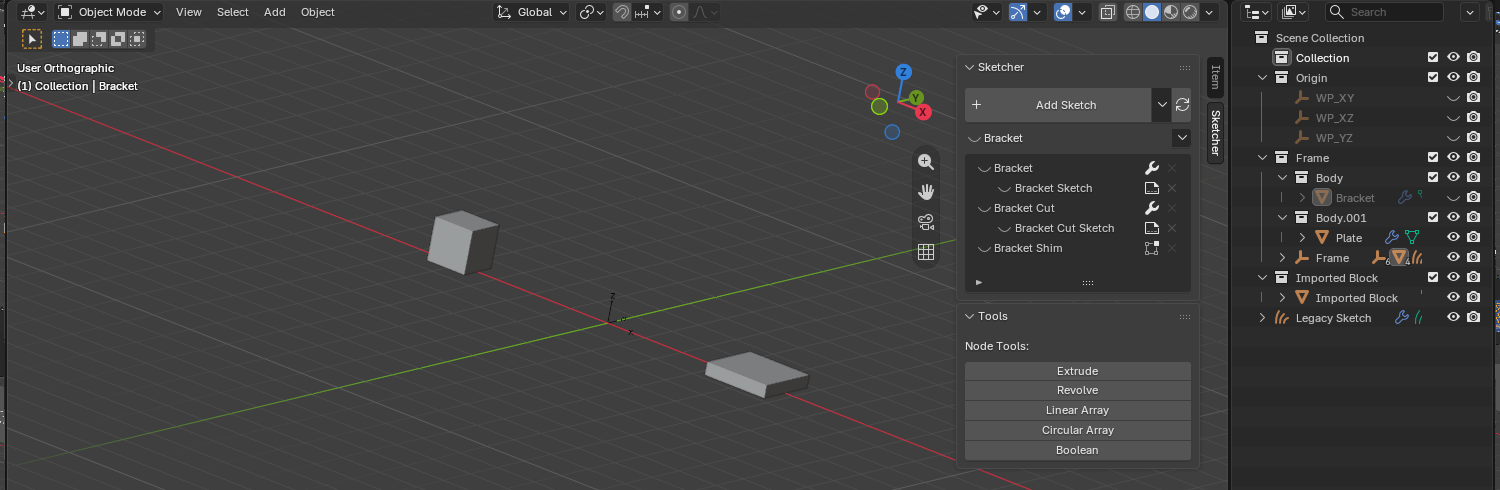Click the Revolve button
Viewport: 1500px width, 490px height.
point(1078,391)
